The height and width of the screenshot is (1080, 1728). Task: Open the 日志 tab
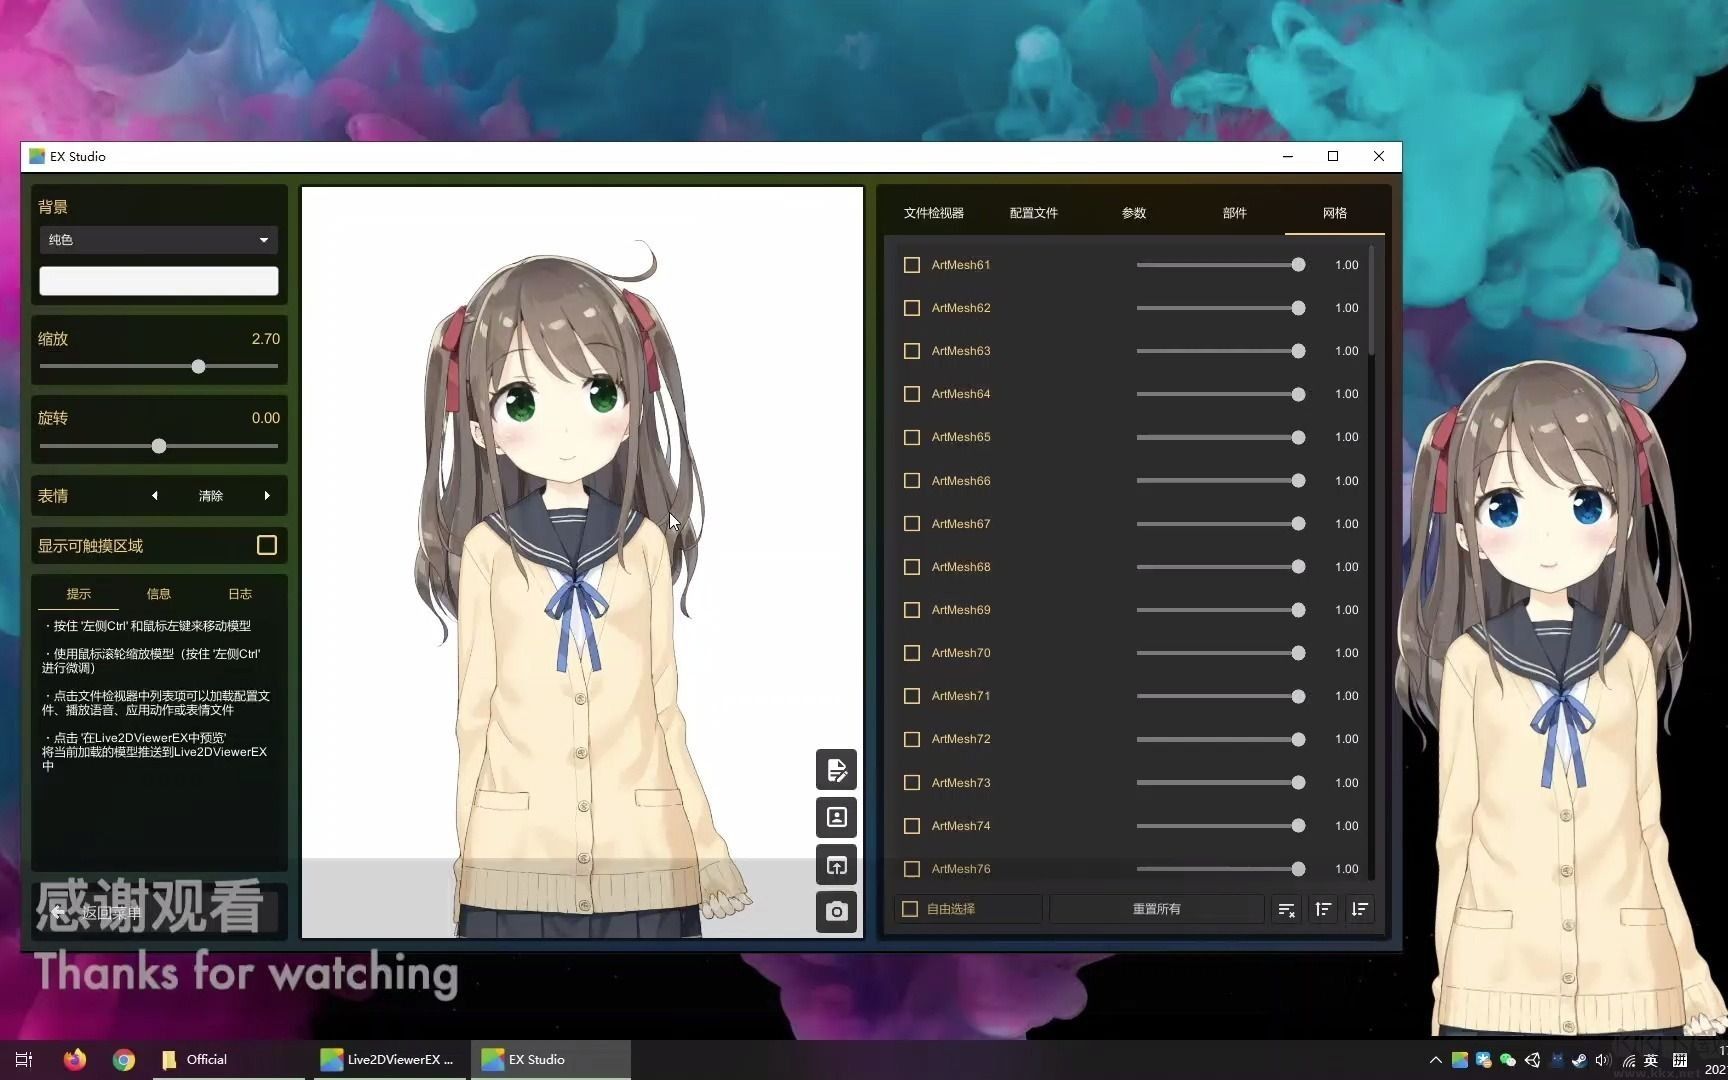[239, 593]
